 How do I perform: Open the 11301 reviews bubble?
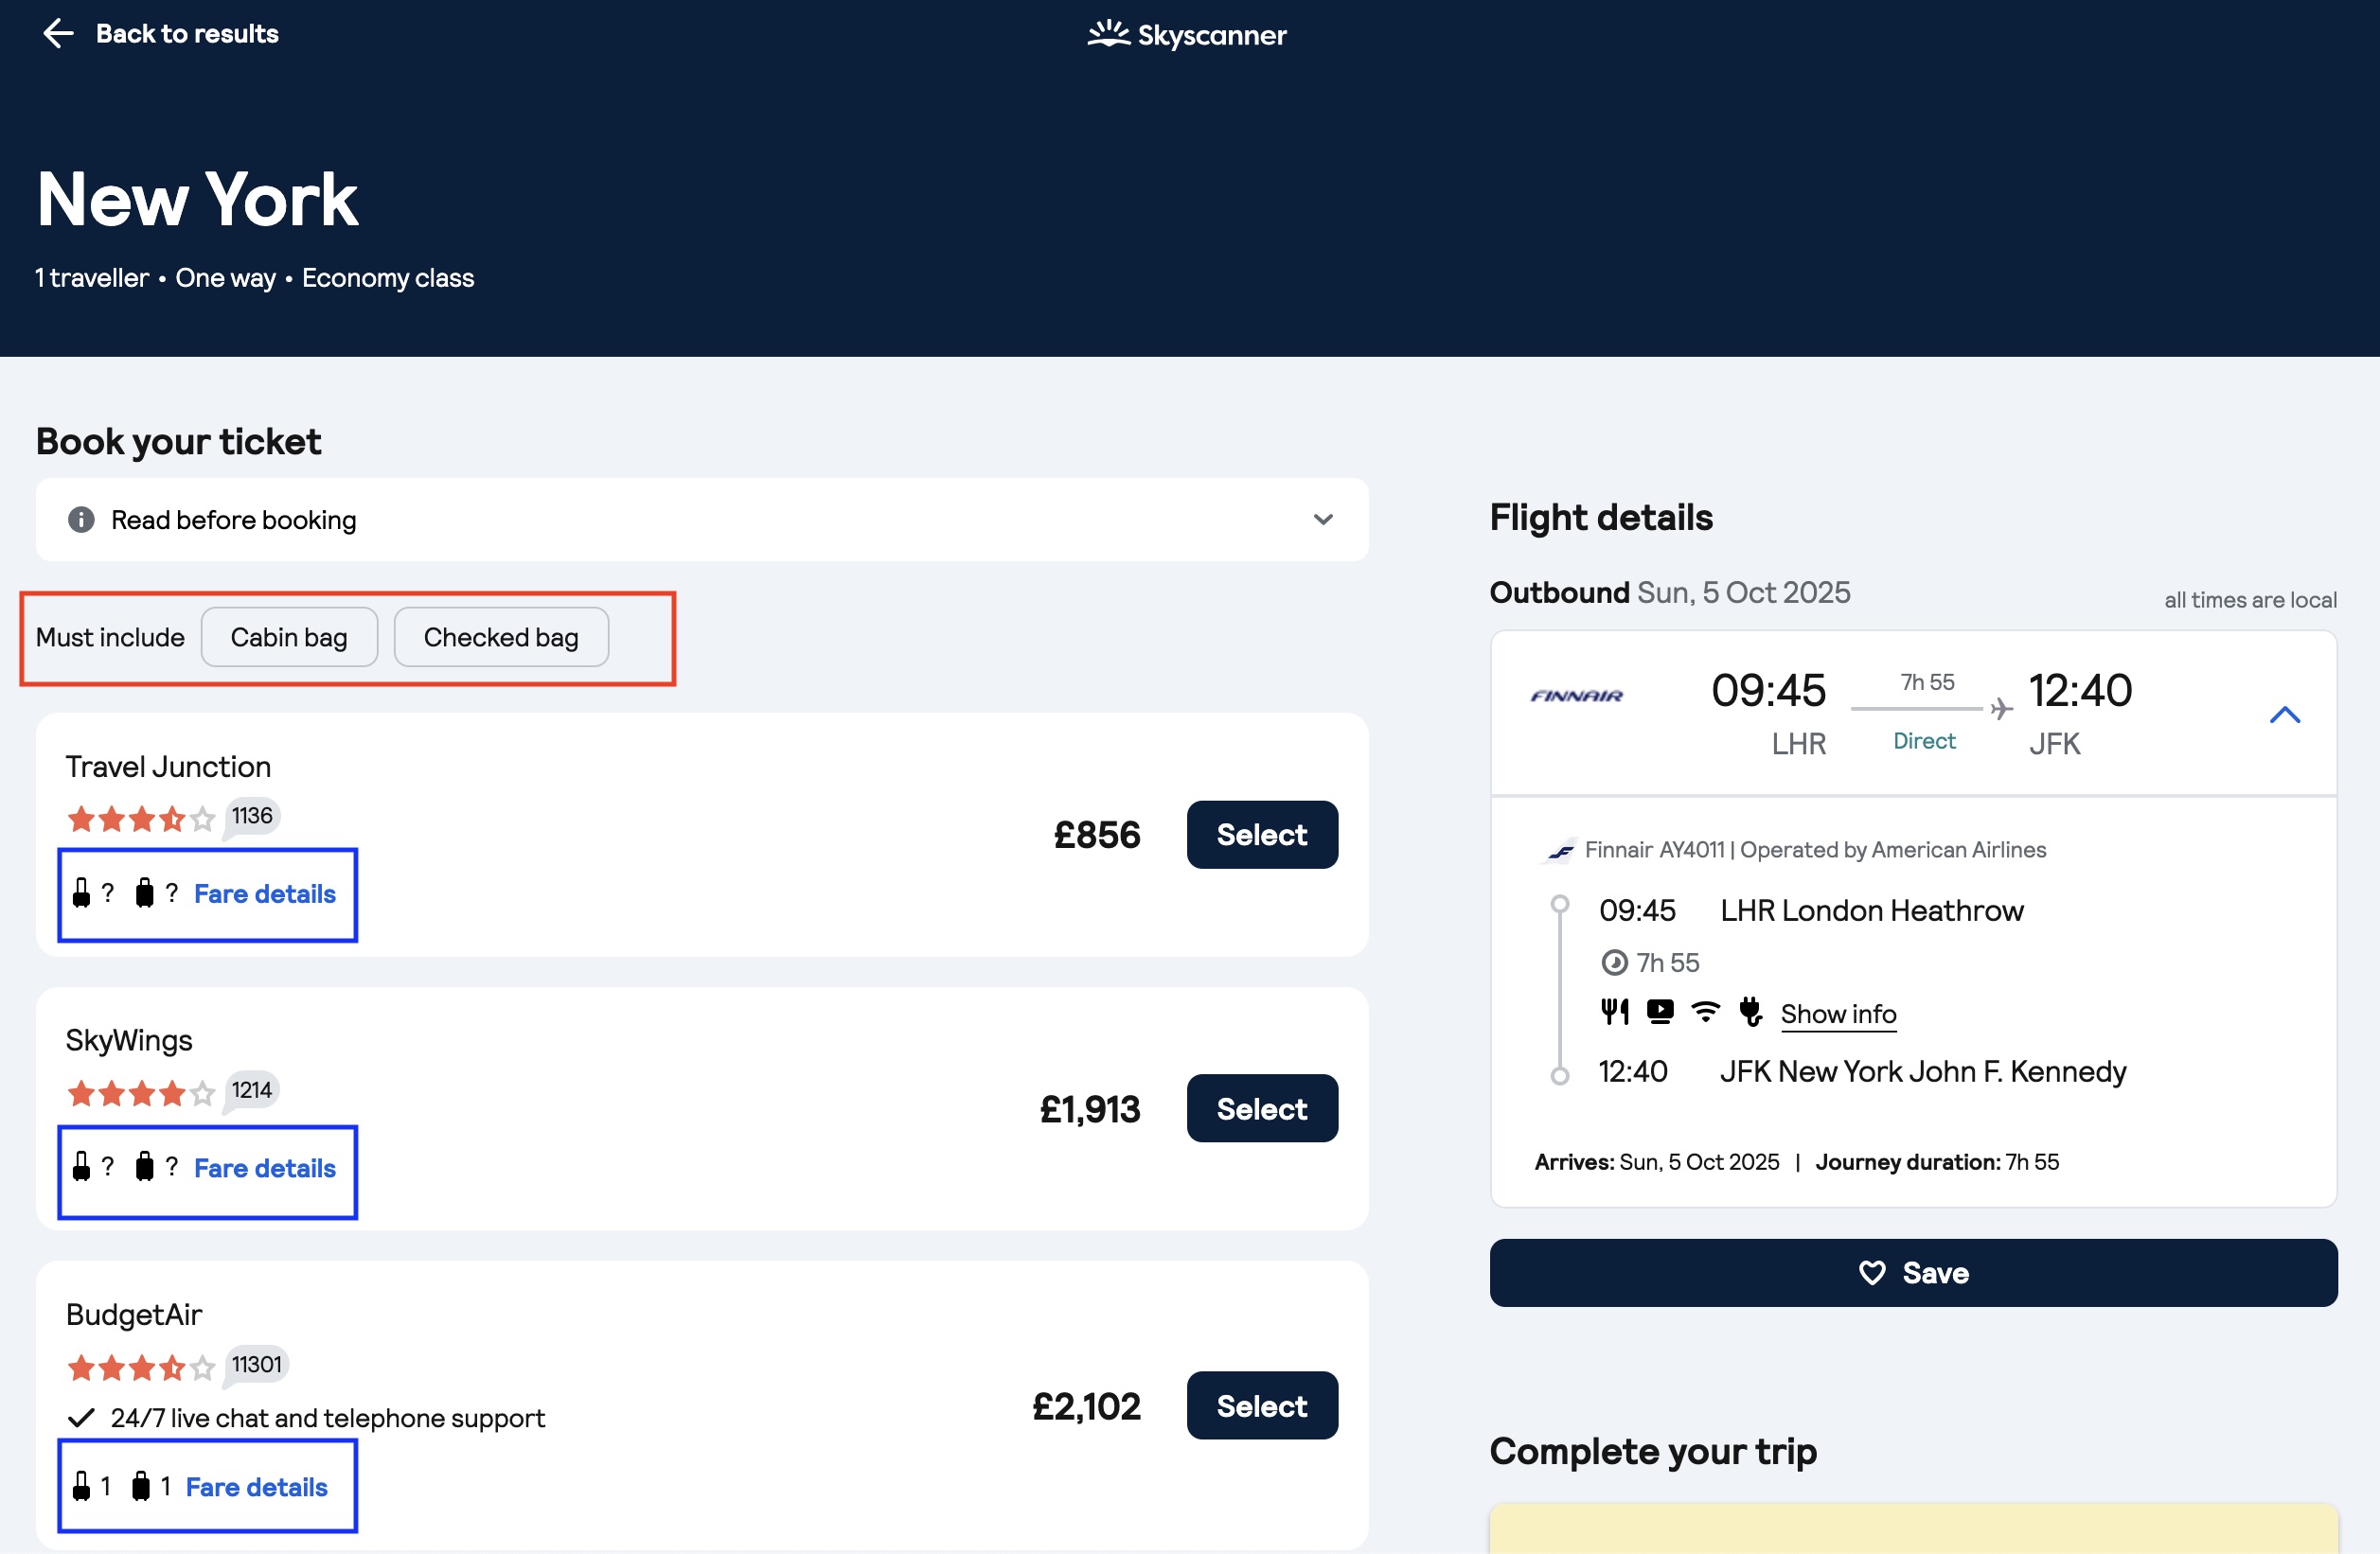[x=256, y=1365]
